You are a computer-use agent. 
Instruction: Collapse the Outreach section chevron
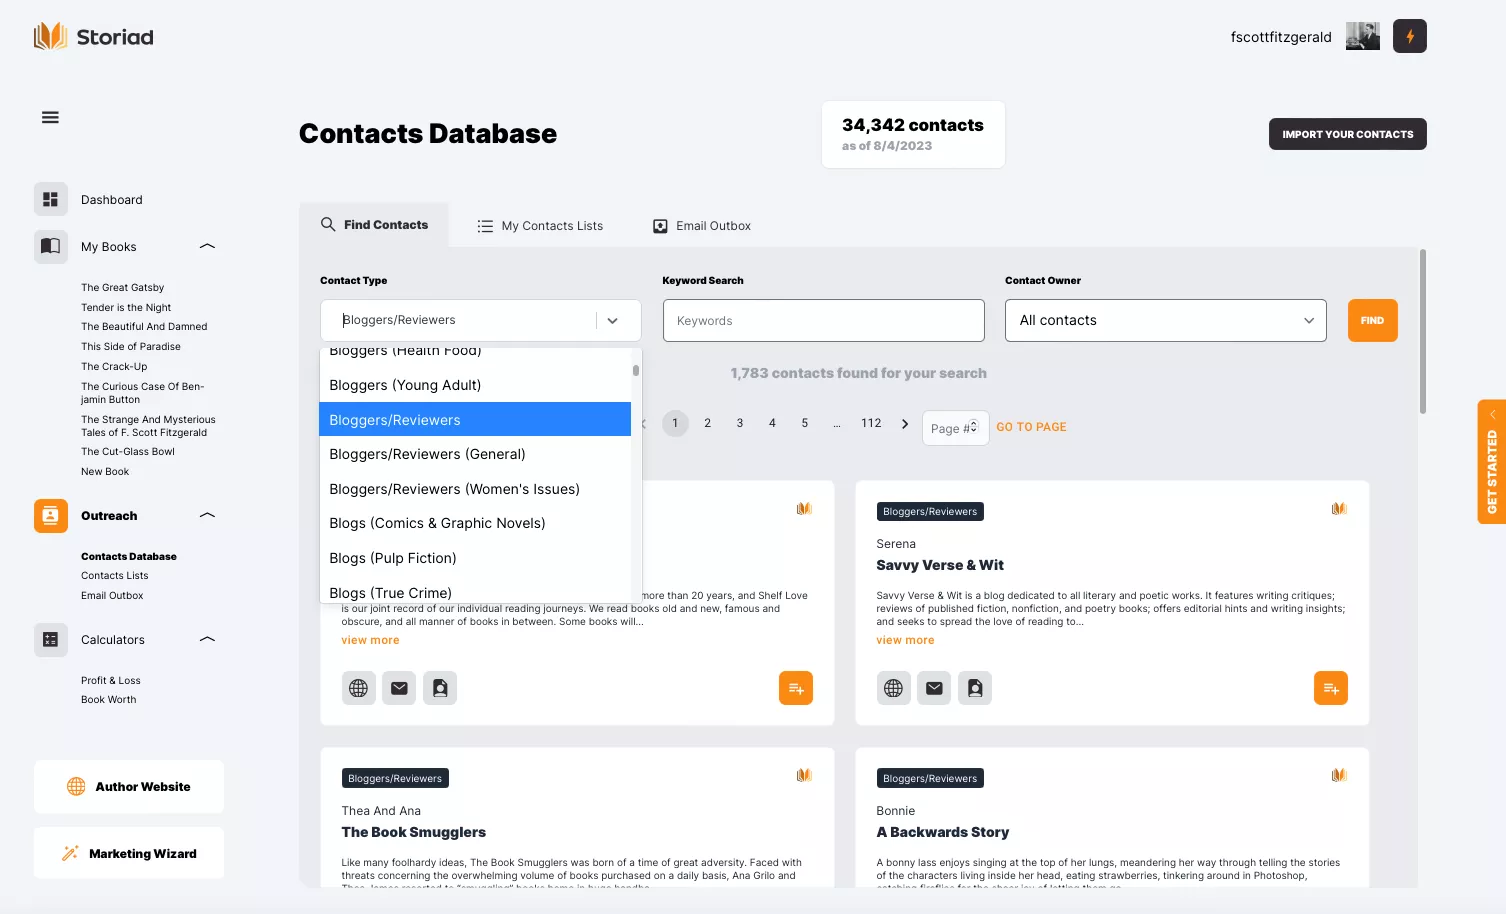tap(207, 515)
